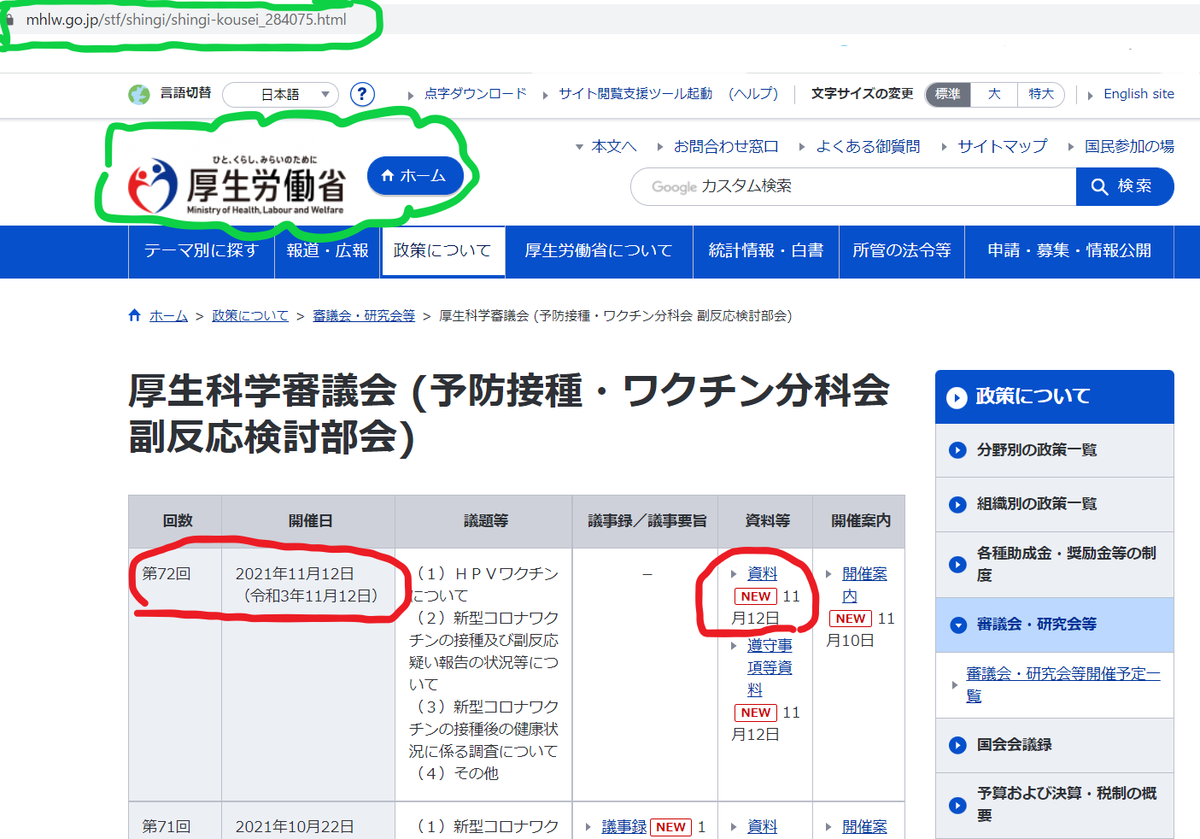Open 予算および決算・税制の概要 sidebar item

click(1054, 805)
